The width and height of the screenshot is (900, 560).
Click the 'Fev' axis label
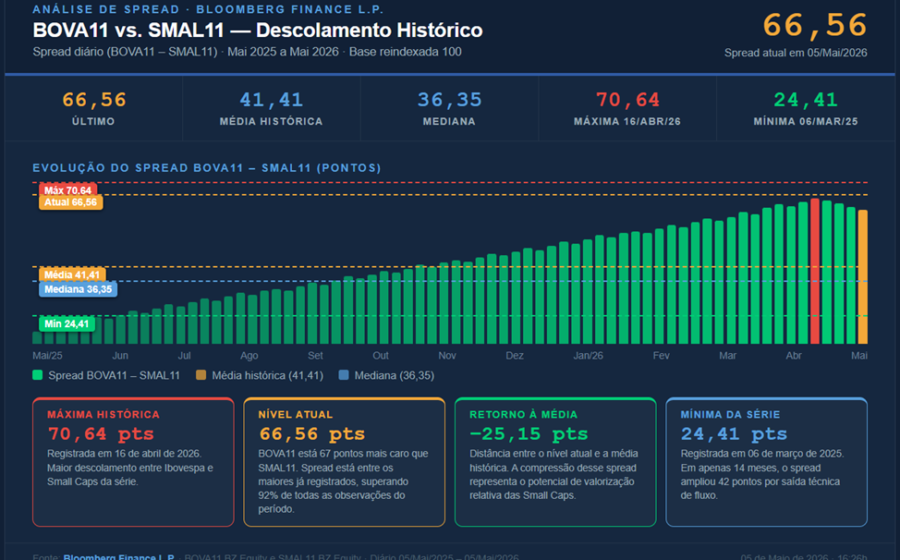coord(661,356)
